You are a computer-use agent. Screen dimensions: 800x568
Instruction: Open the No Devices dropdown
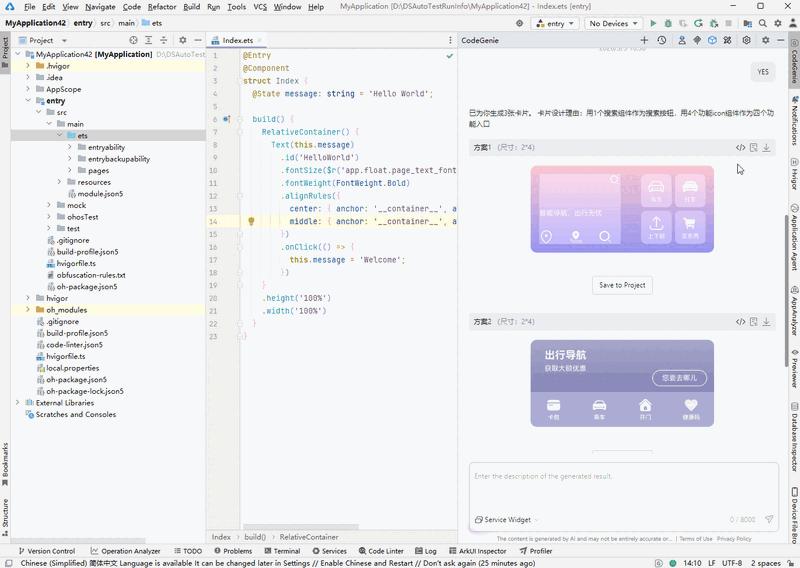(x=613, y=23)
